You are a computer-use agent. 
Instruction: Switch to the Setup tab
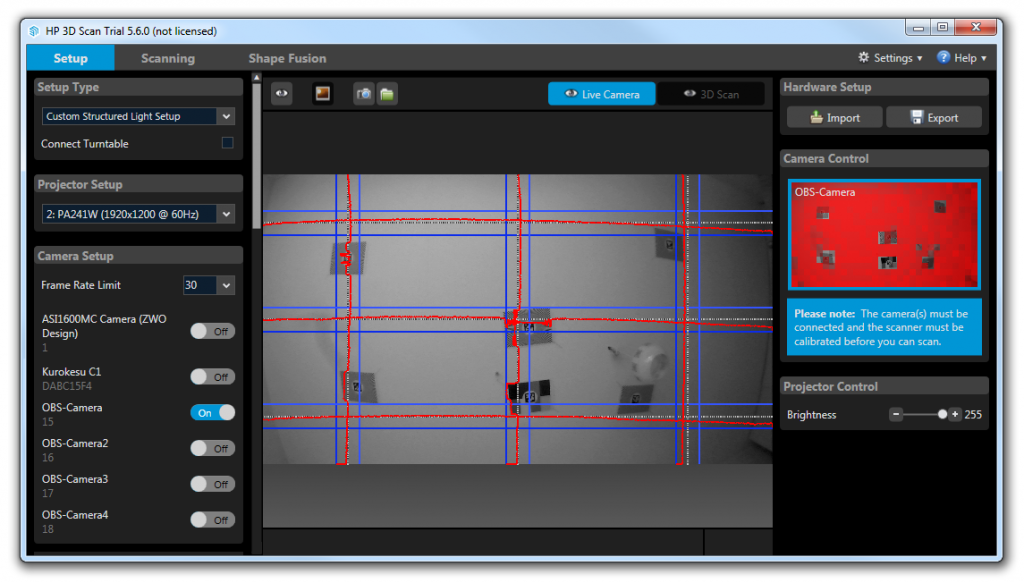point(71,58)
